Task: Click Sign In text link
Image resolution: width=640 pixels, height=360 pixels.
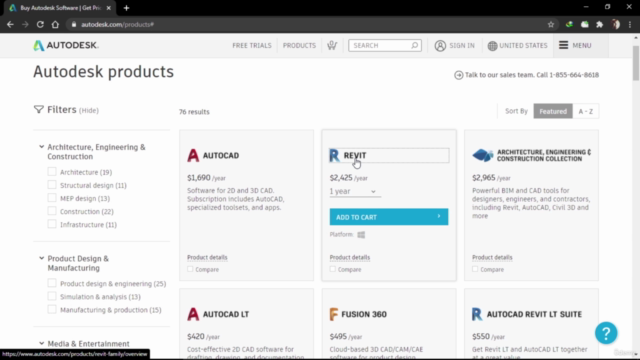Action: pos(462,45)
